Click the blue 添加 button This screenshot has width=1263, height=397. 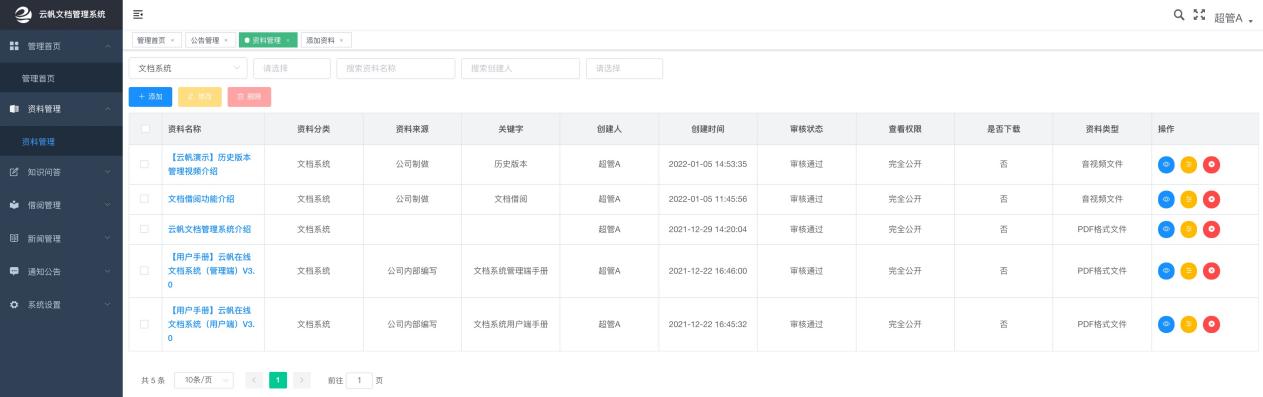[x=150, y=96]
